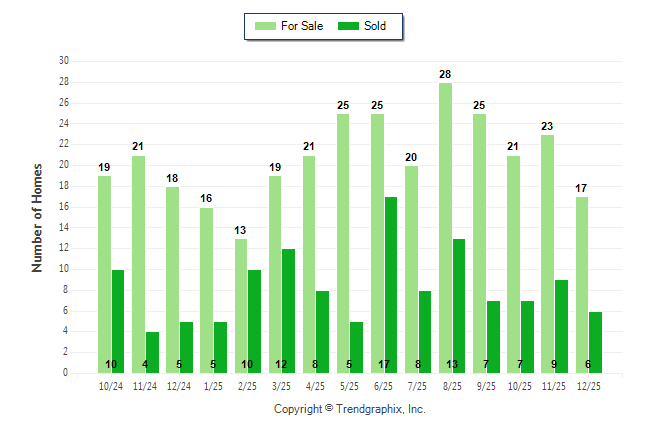Select the 2/25 For Sale bar
The image size is (646, 434).
pyautogui.click(x=240, y=305)
